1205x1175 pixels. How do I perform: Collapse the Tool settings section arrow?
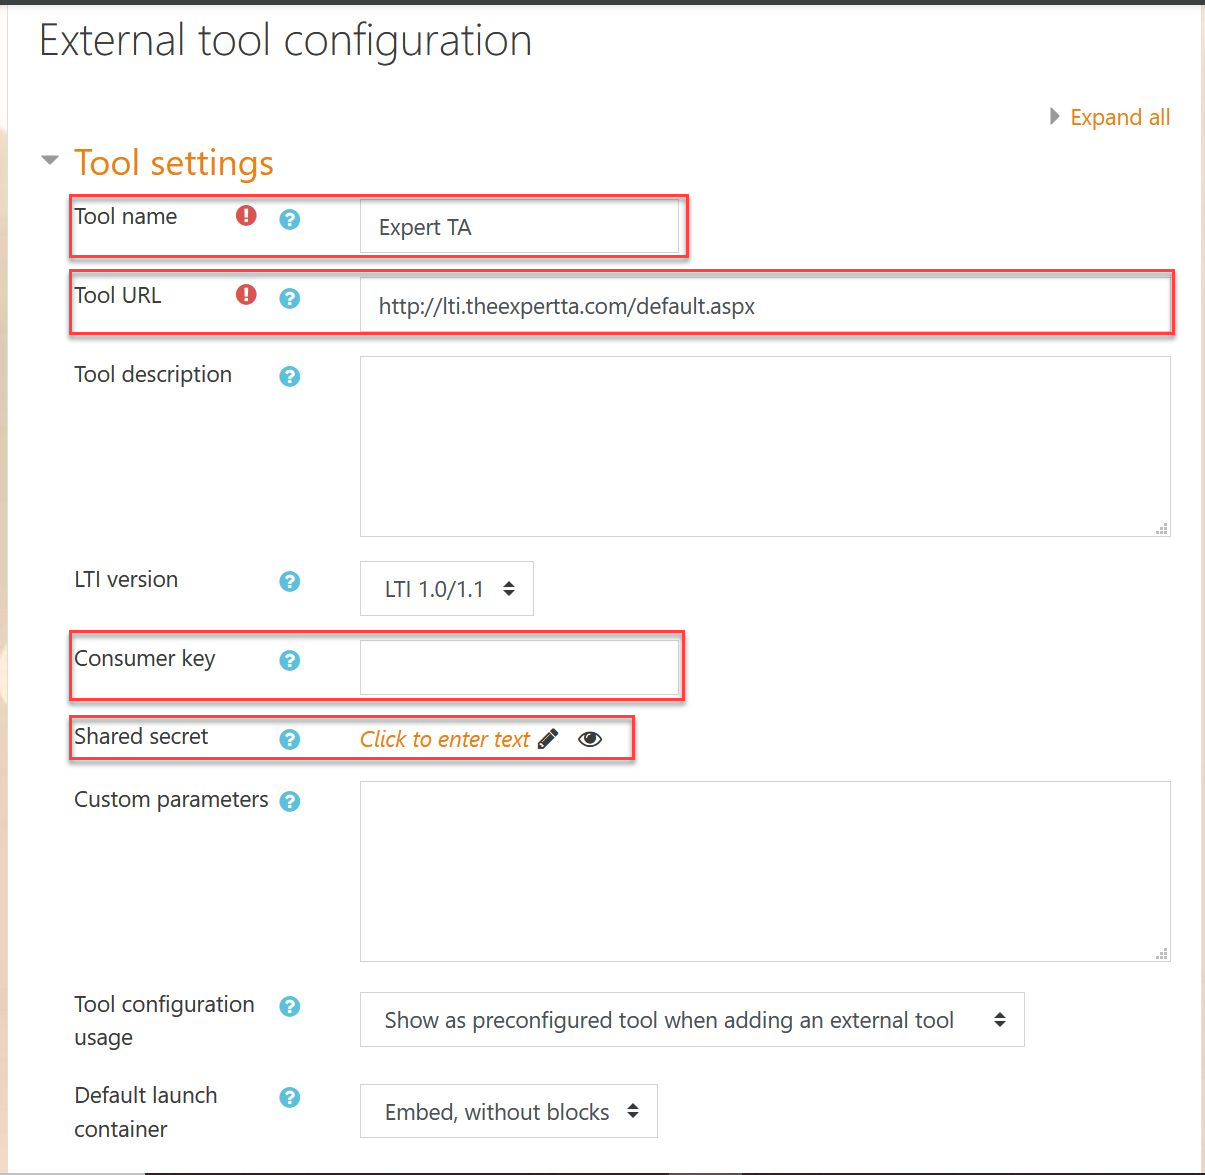pyautogui.click(x=50, y=160)
